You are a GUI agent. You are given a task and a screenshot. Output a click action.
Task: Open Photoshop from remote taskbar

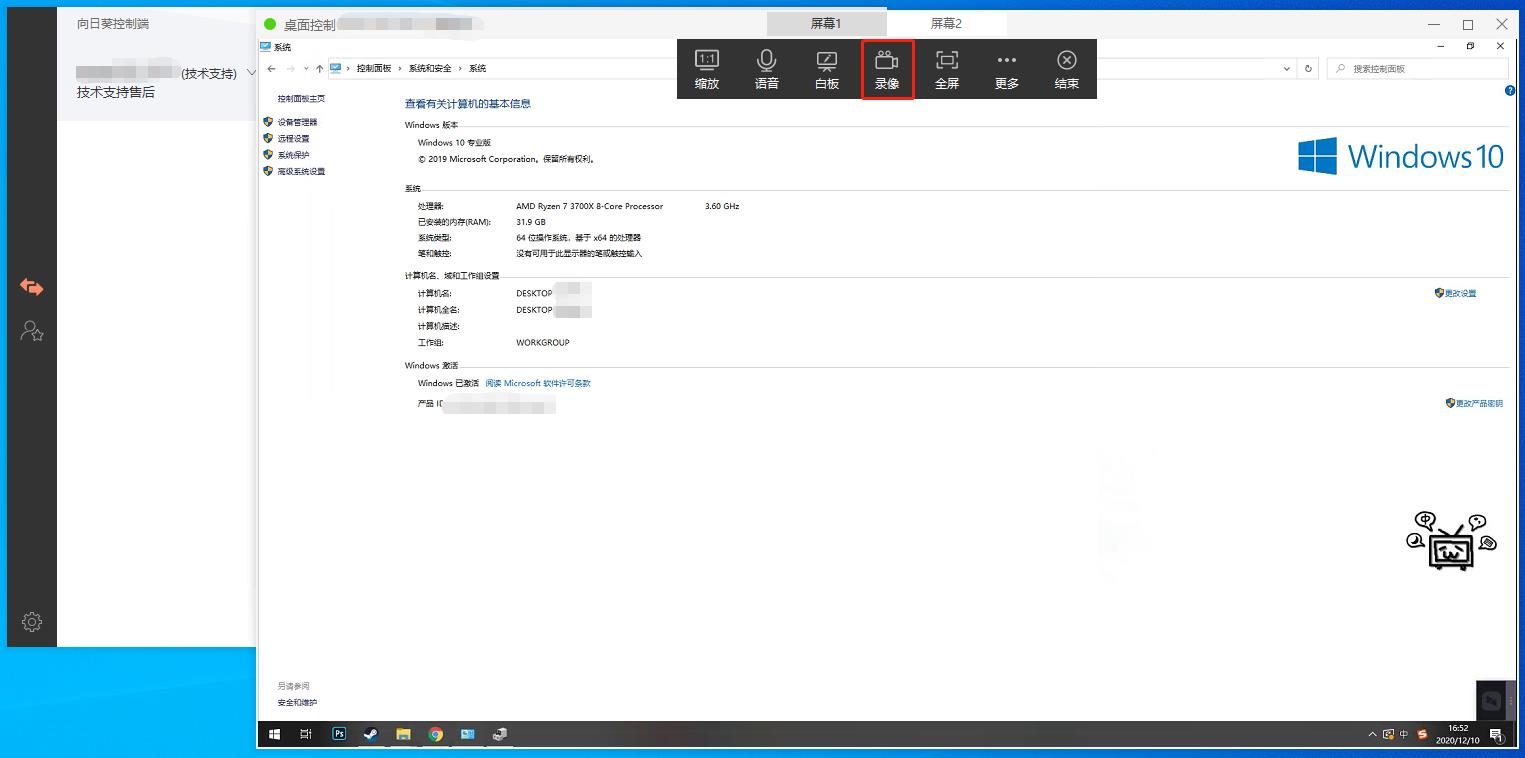[339, 734]
